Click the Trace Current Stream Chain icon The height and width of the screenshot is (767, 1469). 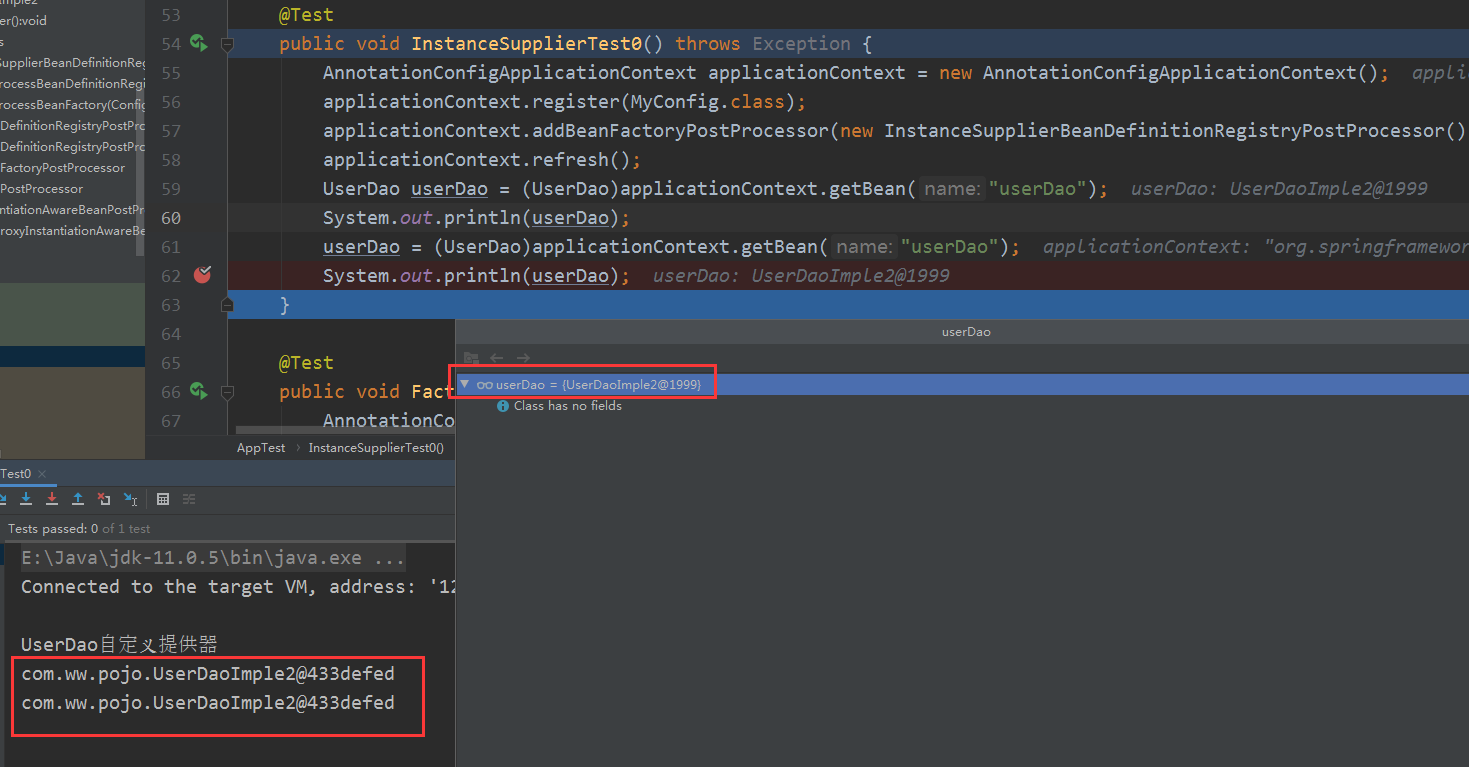(x=189, y=499)
